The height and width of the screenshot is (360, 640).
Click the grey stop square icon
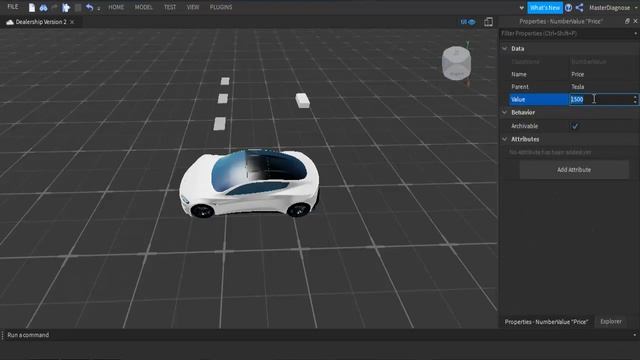78,7
